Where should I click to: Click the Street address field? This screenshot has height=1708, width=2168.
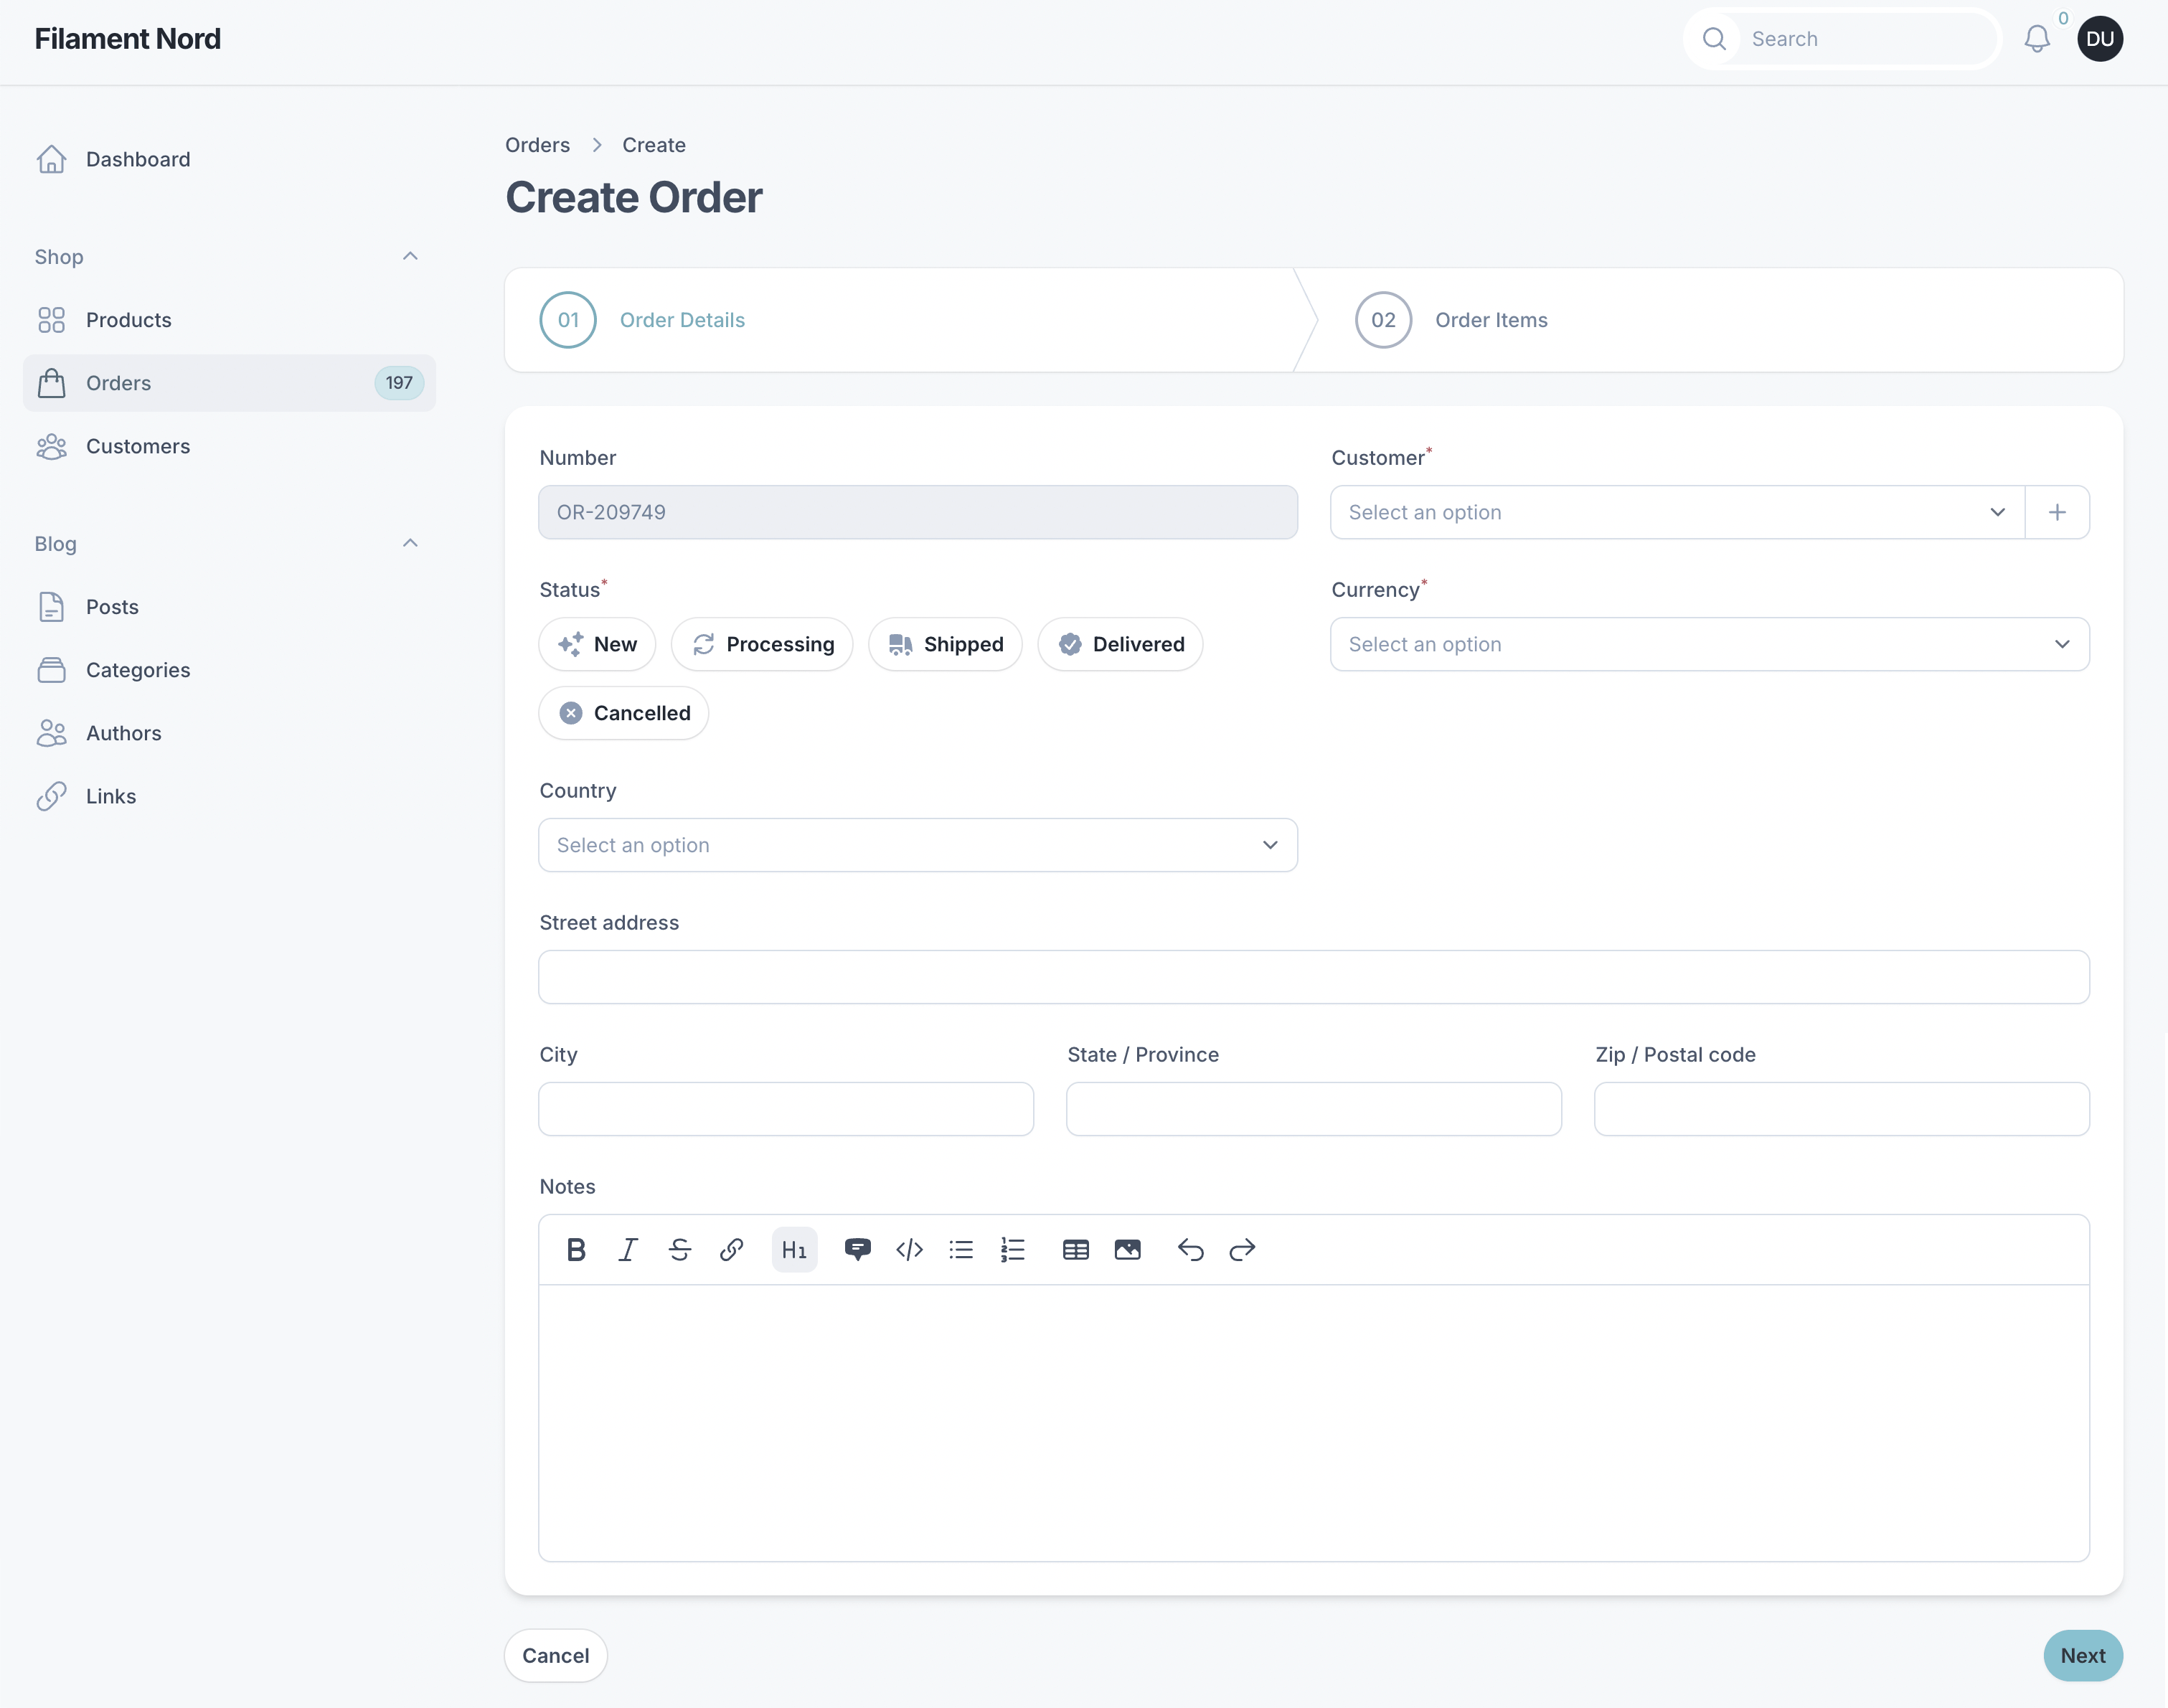[x=1313, y=977]
